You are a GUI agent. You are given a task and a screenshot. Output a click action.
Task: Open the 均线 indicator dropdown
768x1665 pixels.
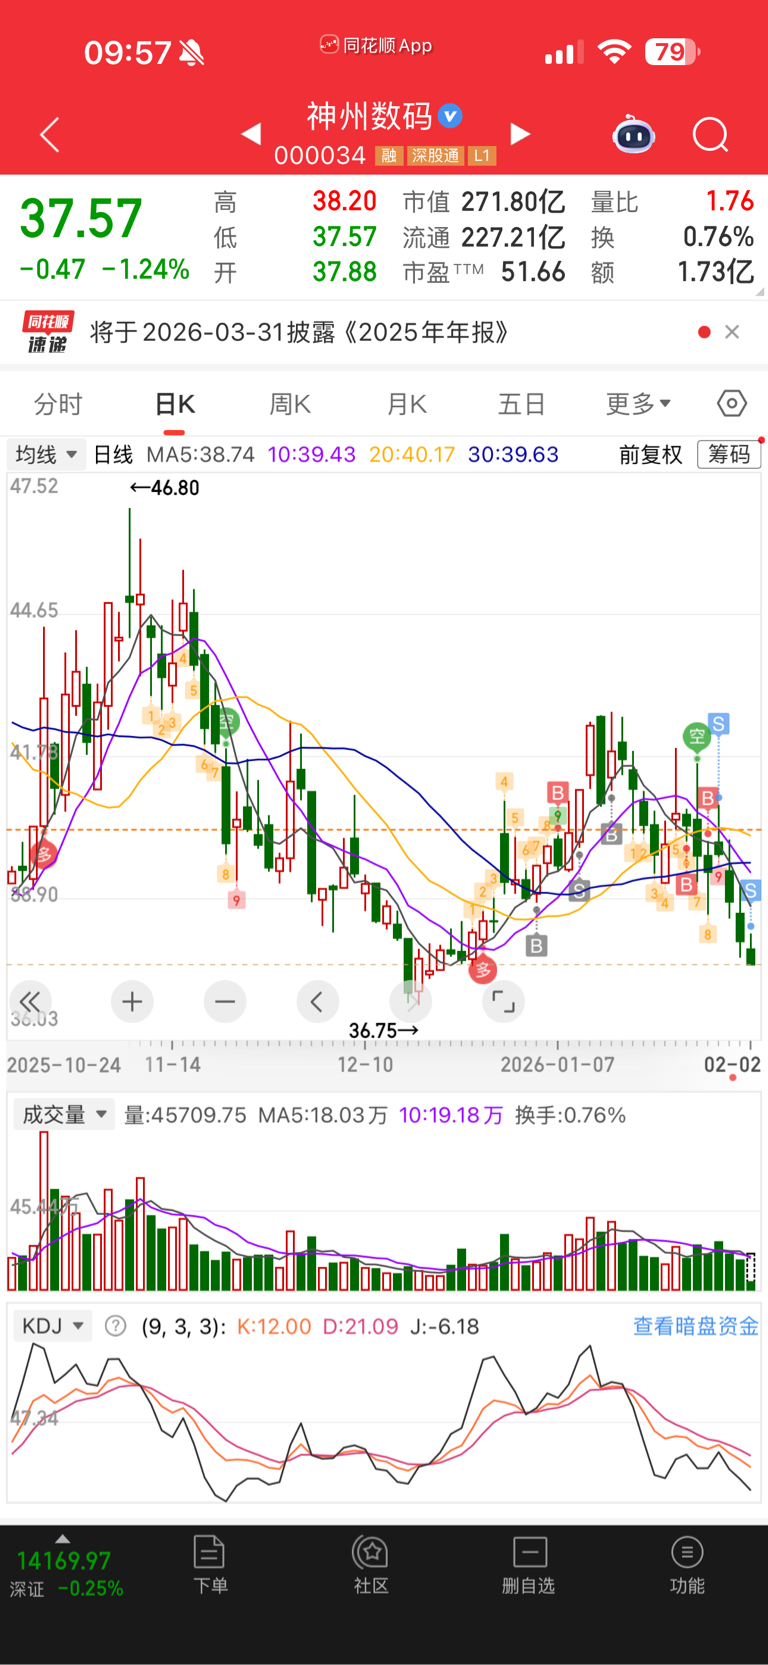(46, 455)
